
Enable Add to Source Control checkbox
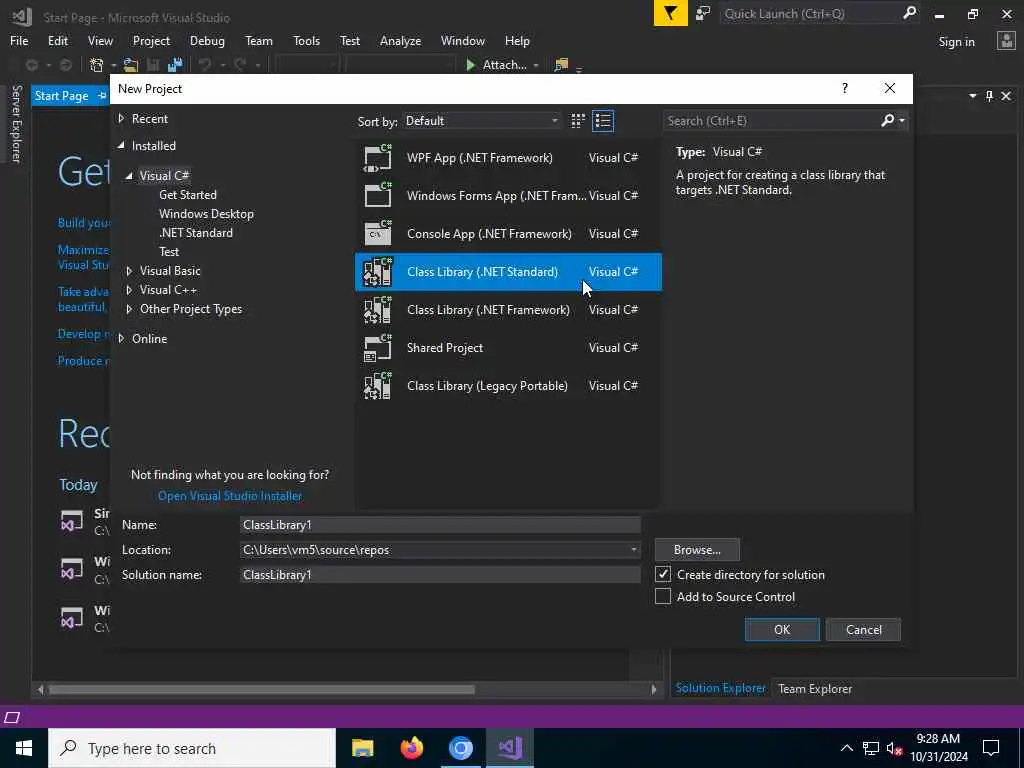pos(663,596)
